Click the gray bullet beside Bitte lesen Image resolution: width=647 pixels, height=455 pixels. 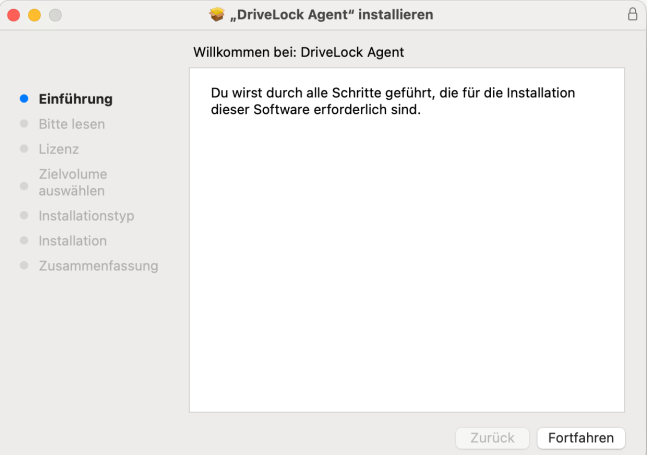click(24, 124)
